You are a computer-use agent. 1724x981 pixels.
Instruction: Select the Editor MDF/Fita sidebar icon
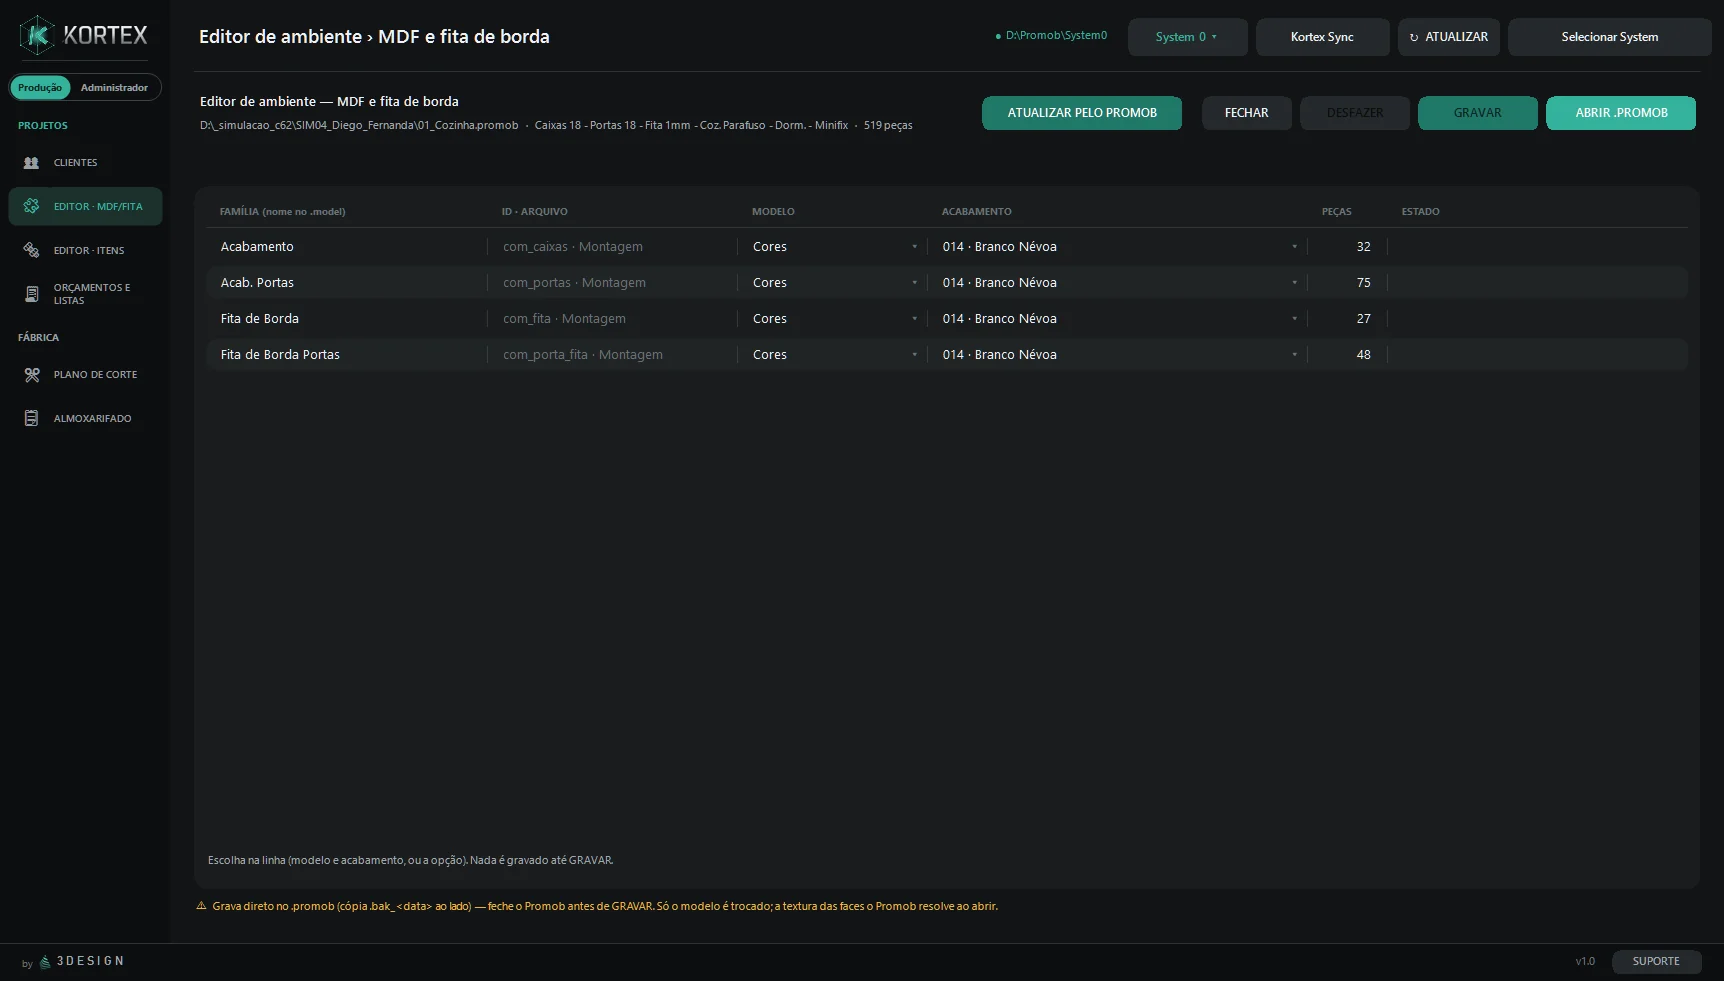[x=32, y=206]
